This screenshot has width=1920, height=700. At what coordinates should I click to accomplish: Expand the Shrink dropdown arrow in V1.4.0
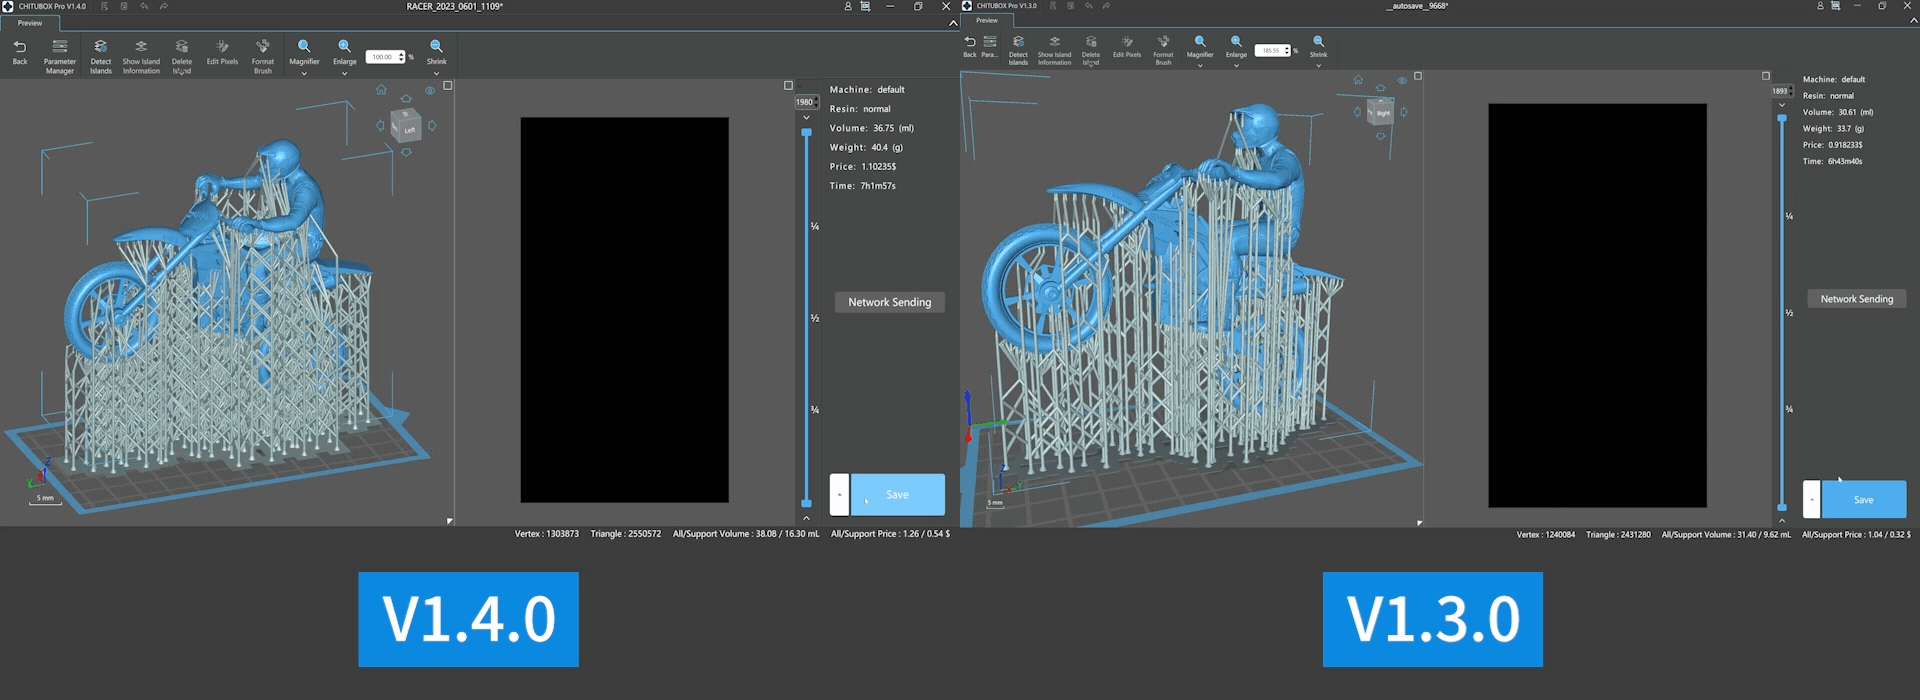point(437,73)
